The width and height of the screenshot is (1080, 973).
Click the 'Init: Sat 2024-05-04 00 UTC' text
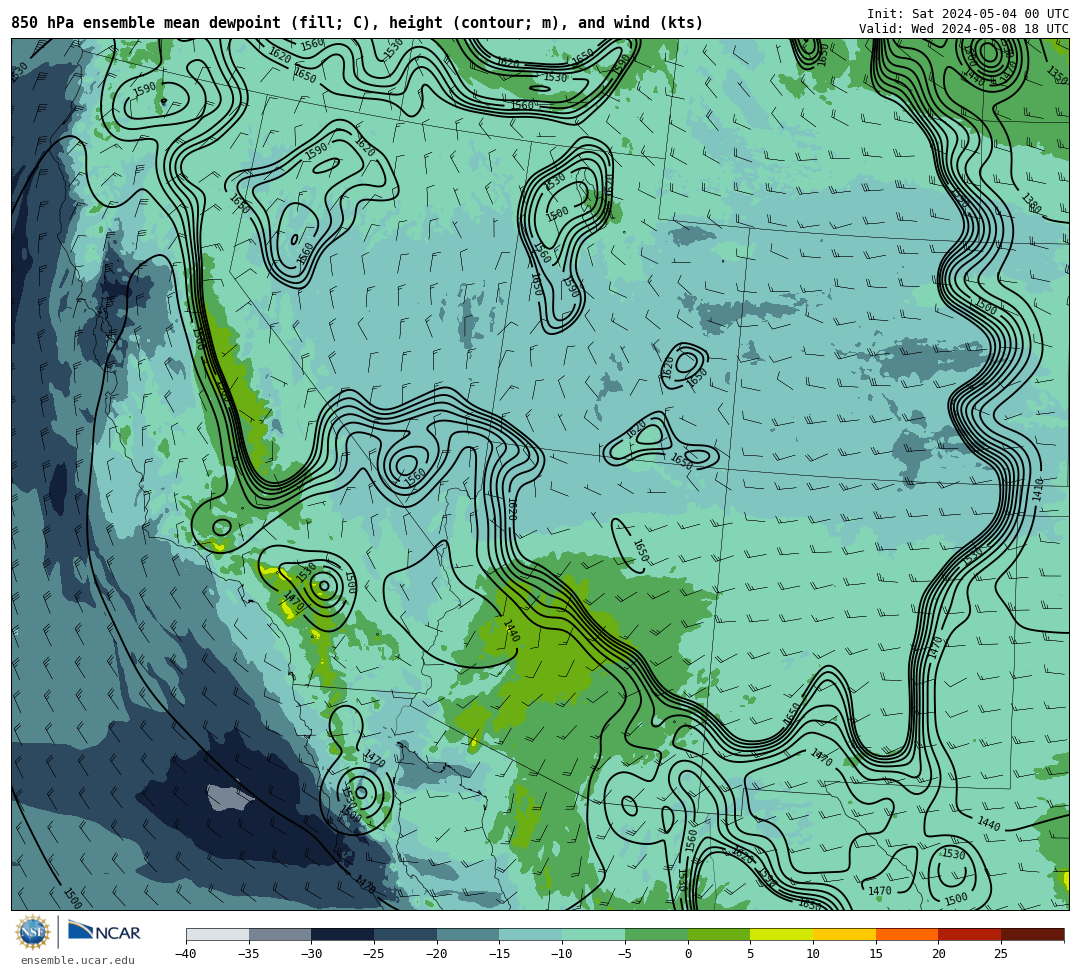pyautogui.click(x=968, y=14)
